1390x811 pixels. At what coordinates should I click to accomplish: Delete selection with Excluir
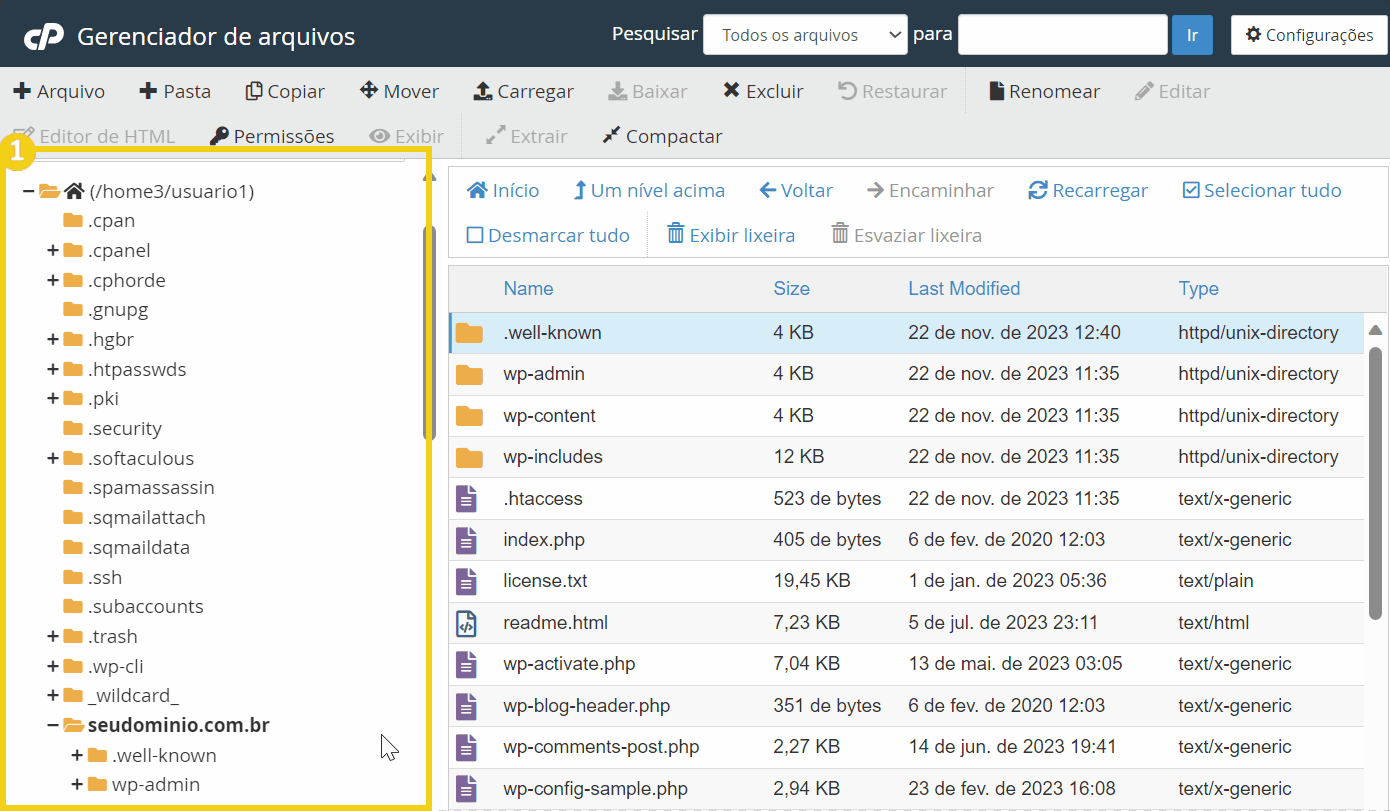[x=763, y=91]
